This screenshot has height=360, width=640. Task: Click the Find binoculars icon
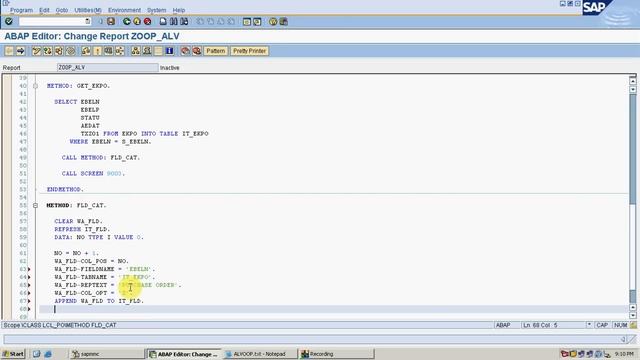tap(174, 21)
